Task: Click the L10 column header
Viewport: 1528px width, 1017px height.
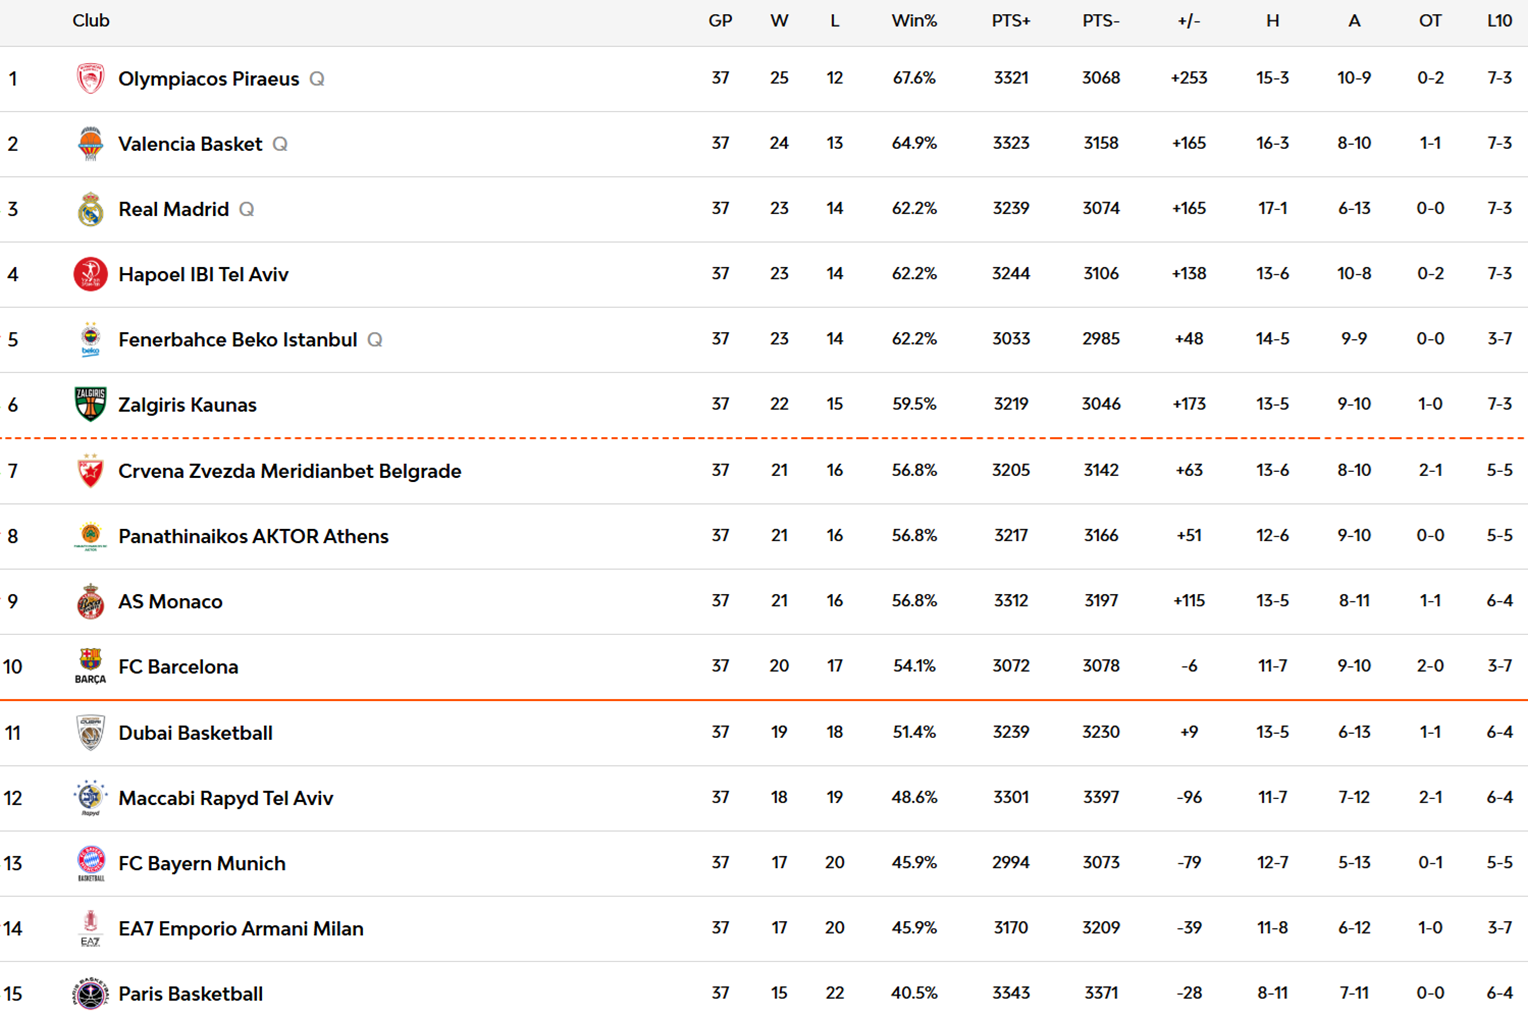Action: coord(1499,21)
